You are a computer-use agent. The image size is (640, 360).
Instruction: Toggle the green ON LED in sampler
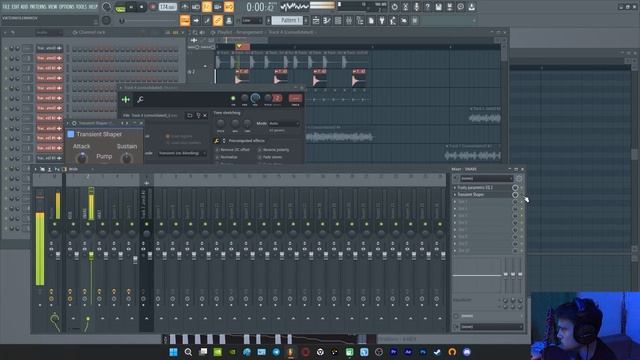point(233,98)
